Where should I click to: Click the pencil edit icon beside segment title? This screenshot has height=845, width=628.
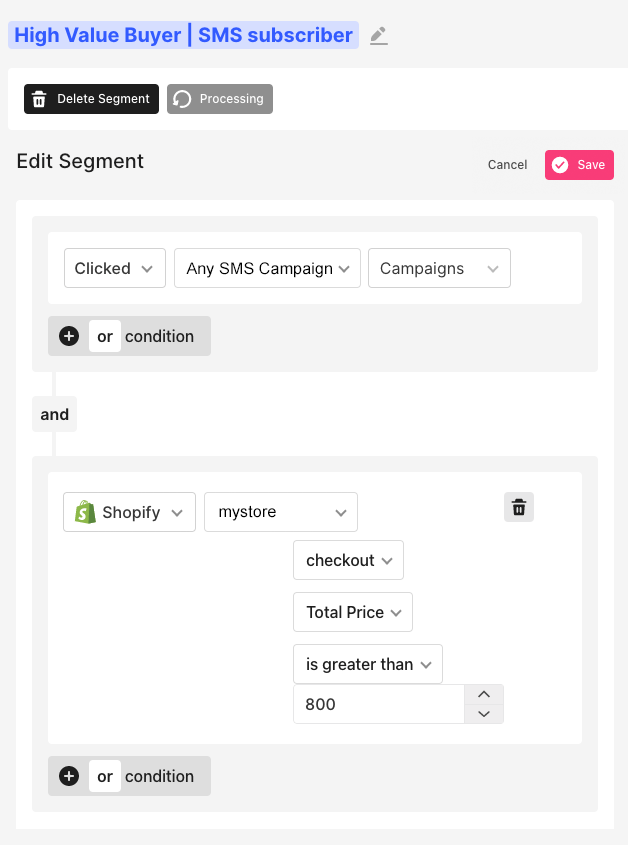pyautogui.click(x=378, y=36)
